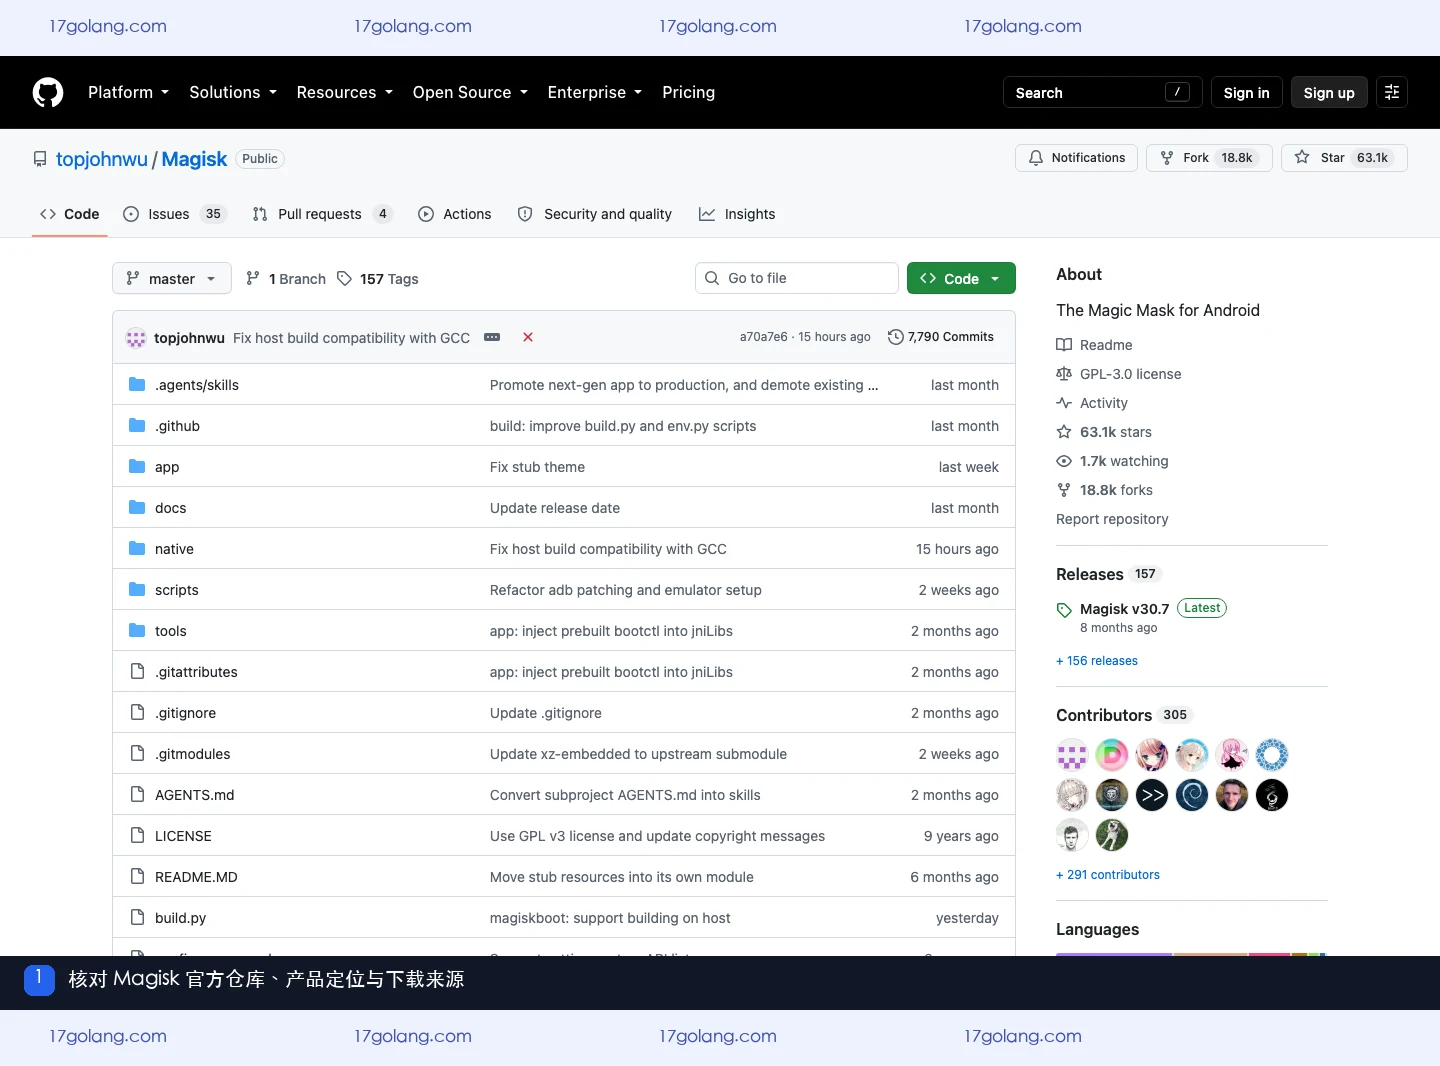Go to the Actions tab

(455, 214)
